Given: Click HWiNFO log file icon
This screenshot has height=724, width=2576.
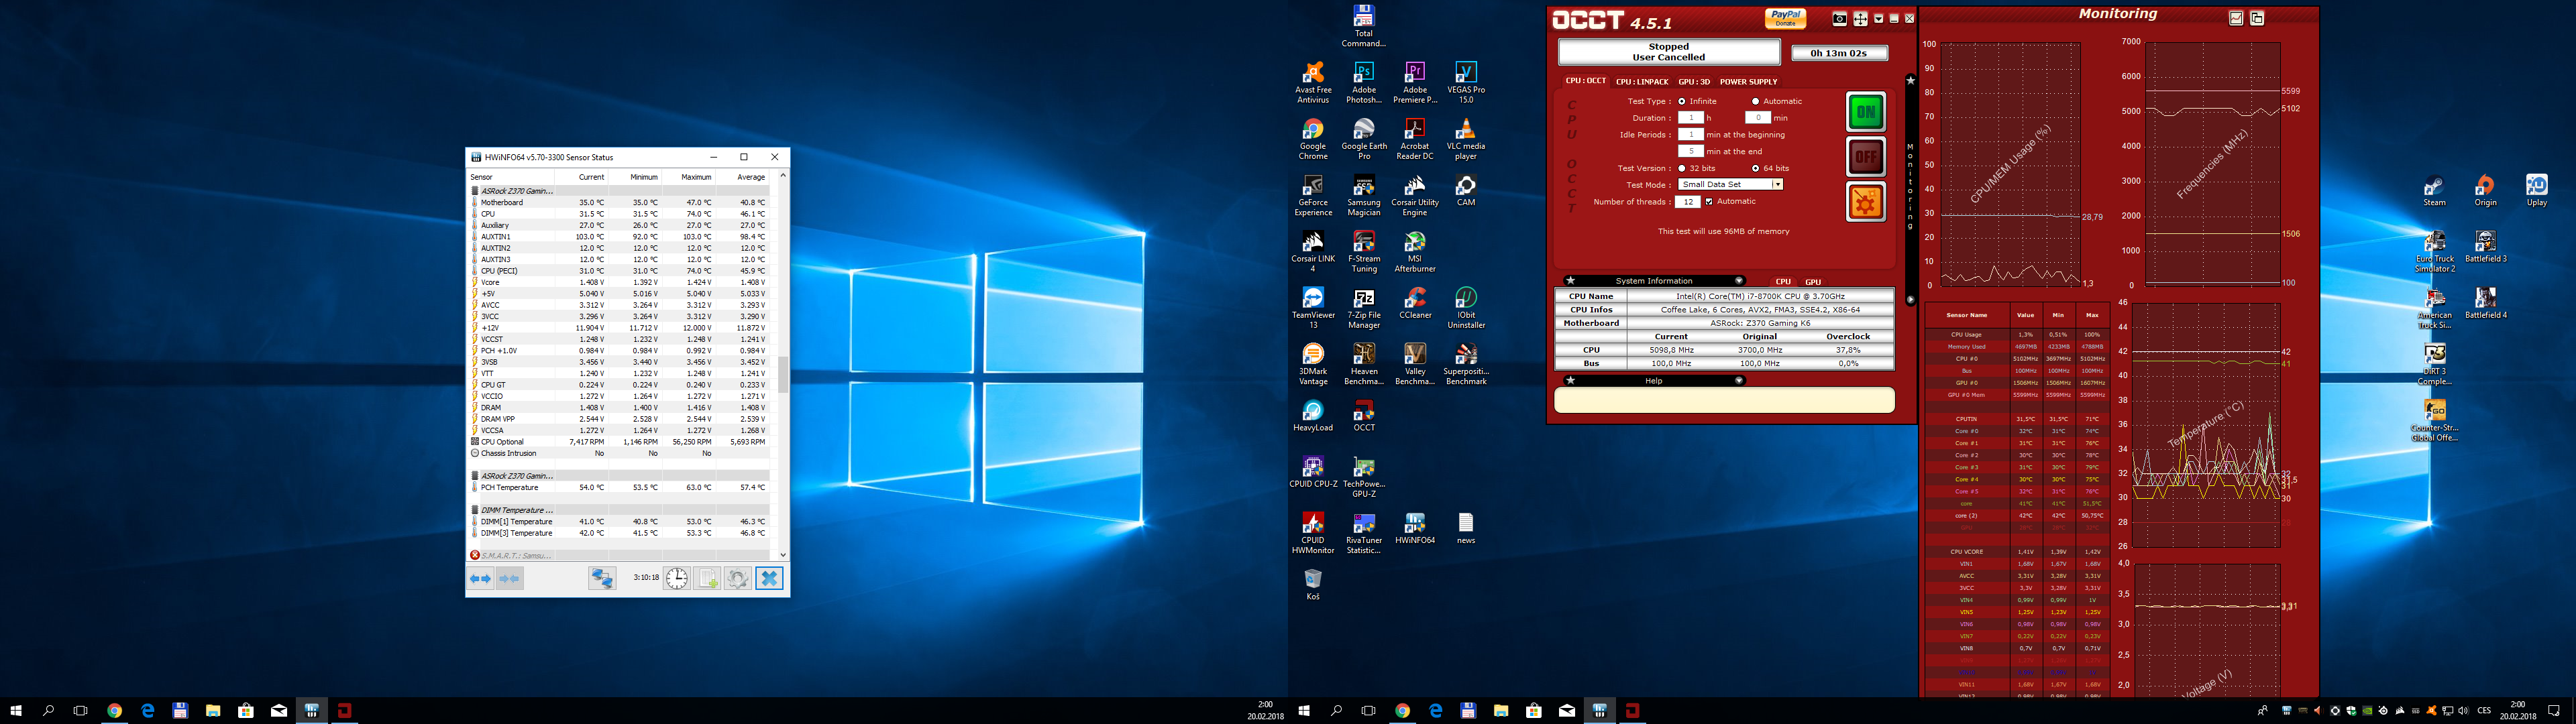Looking at the screenshot, I should [707, 578].
